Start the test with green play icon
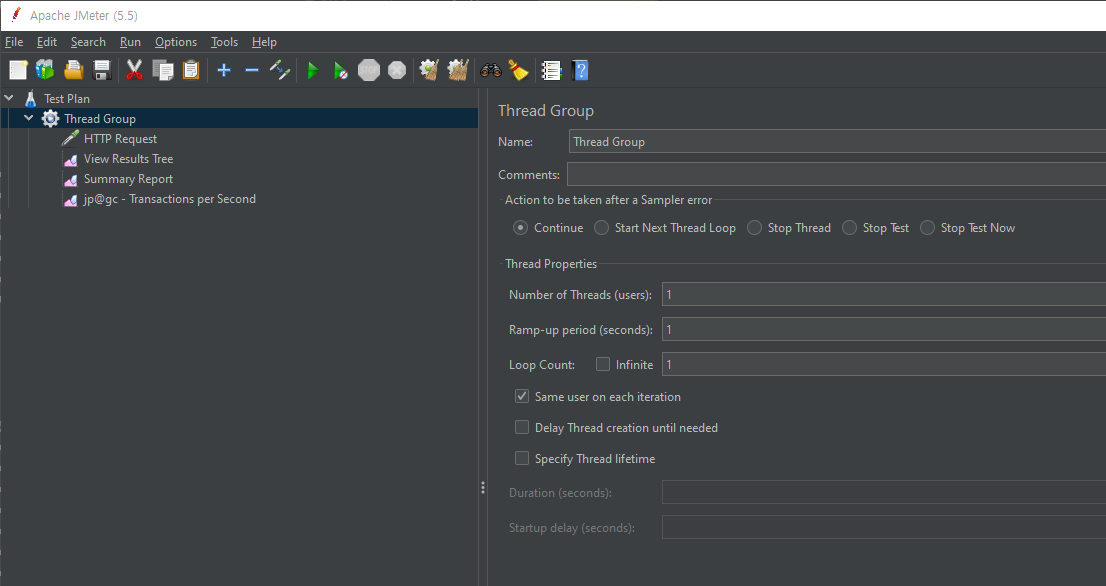This screenshot has height=586, width=1106. pyautogui.click(x=313, y=70)
